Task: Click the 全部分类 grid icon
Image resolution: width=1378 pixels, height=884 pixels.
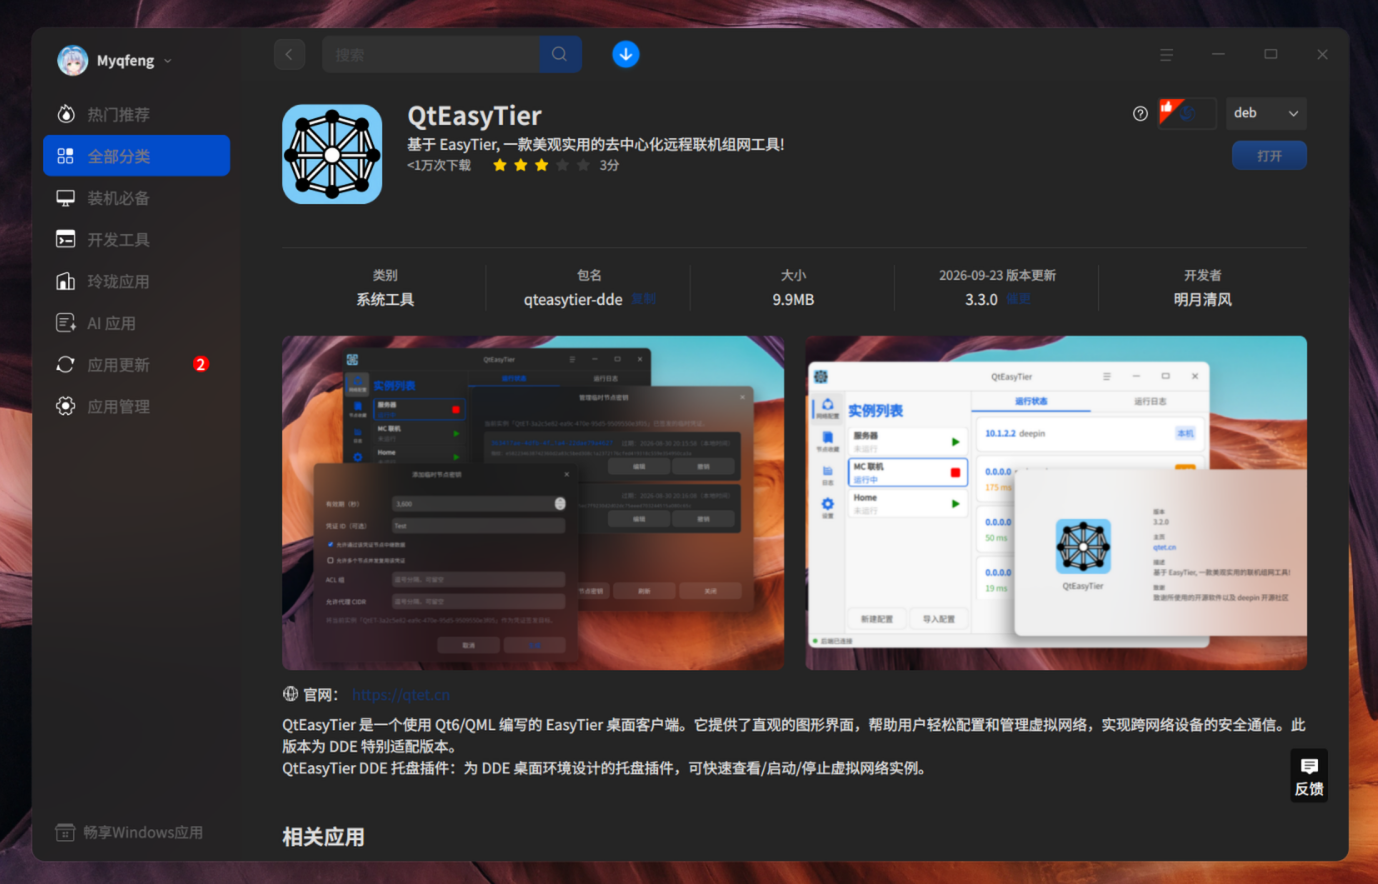Action: click(66, 156)
